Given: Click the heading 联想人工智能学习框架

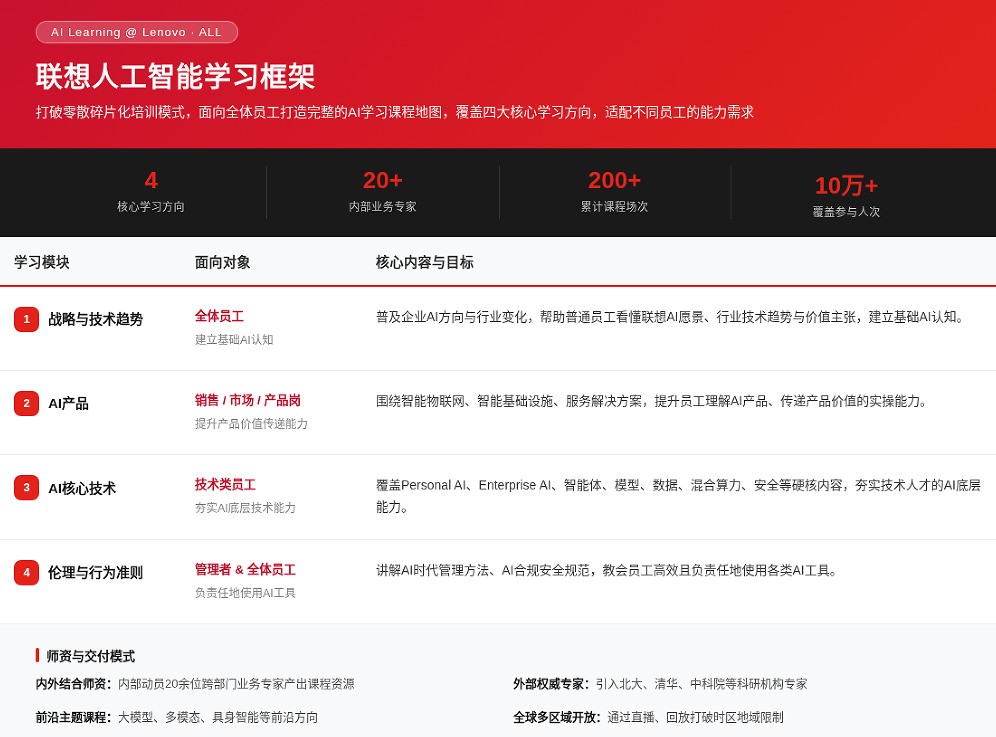Looking at the screenshot, I should 175,77.
